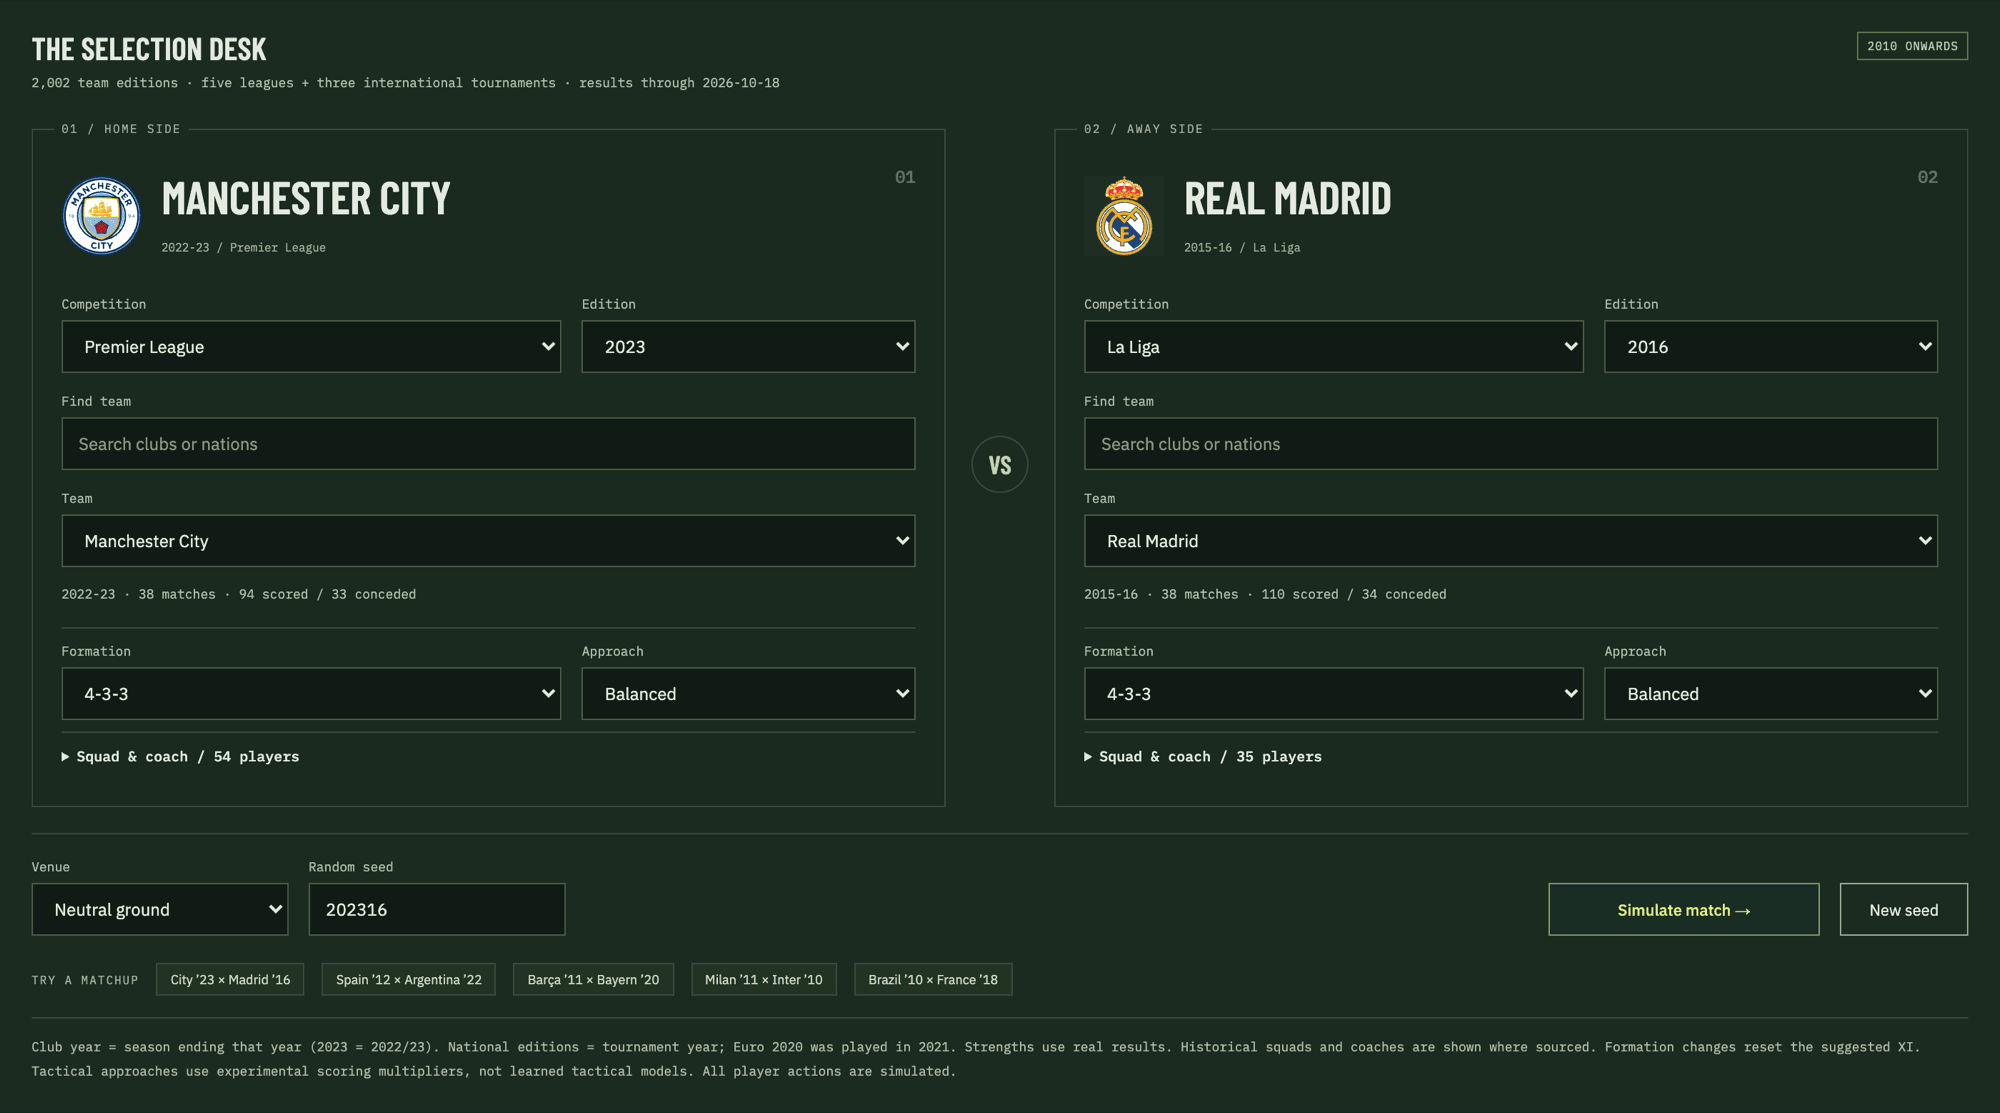Open home side Edition dropdown 2023
The image size is (2000, 1113).
(x=748, y=347)
